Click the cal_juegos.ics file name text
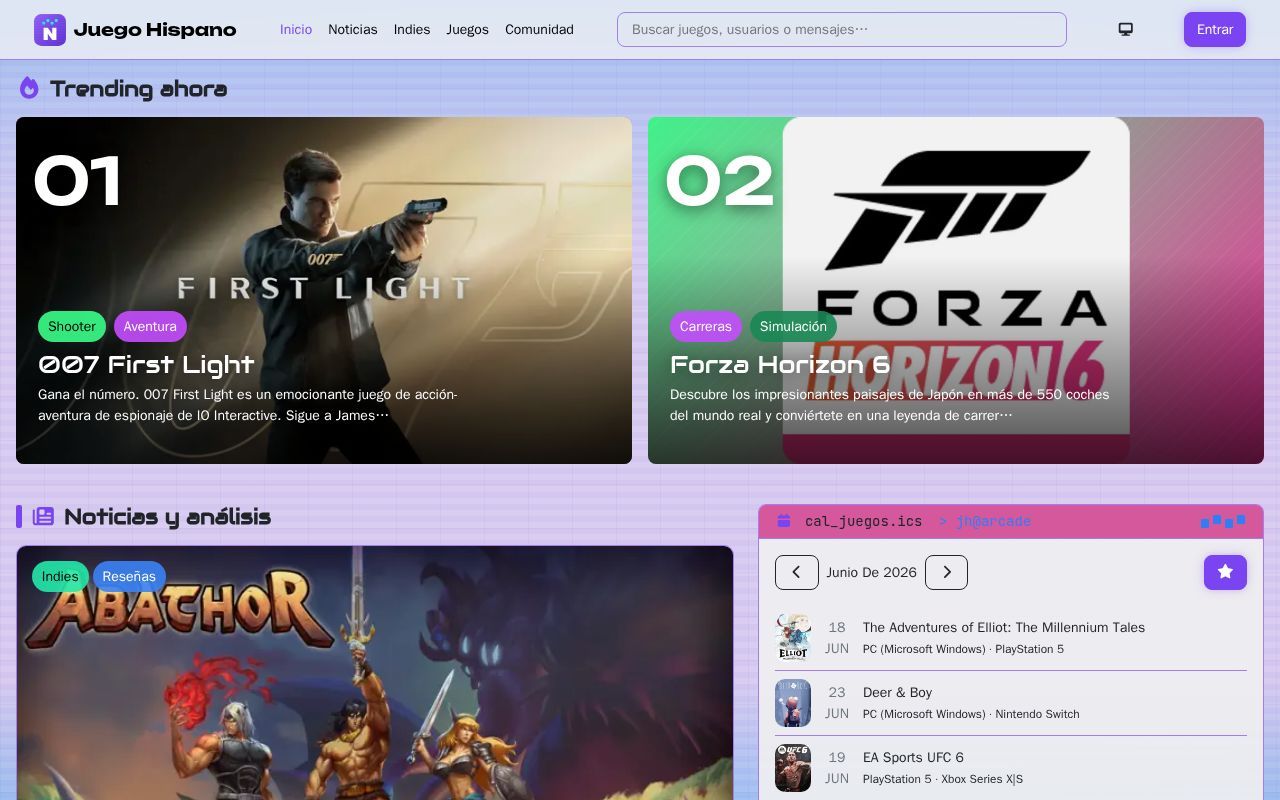 pyautogui.click(x=863, y=521)
